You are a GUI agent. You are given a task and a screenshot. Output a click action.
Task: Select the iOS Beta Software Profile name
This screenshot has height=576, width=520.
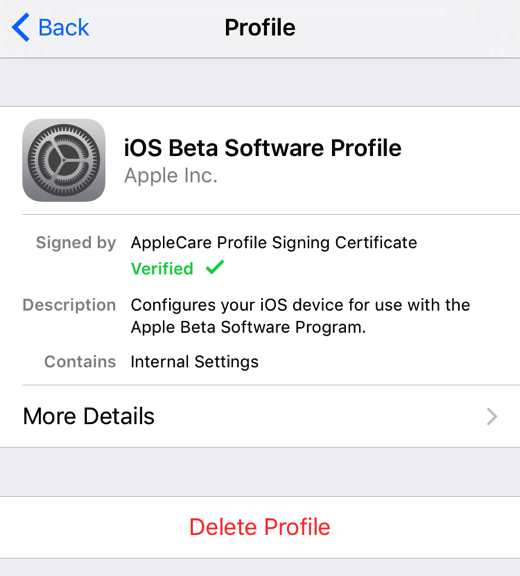[263, 148]
